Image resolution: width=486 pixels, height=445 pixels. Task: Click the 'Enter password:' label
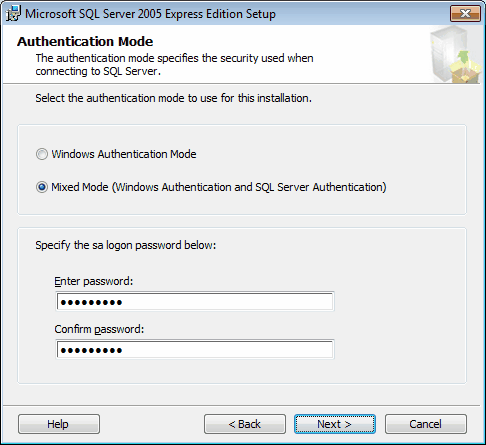click(x=94, y=281)
